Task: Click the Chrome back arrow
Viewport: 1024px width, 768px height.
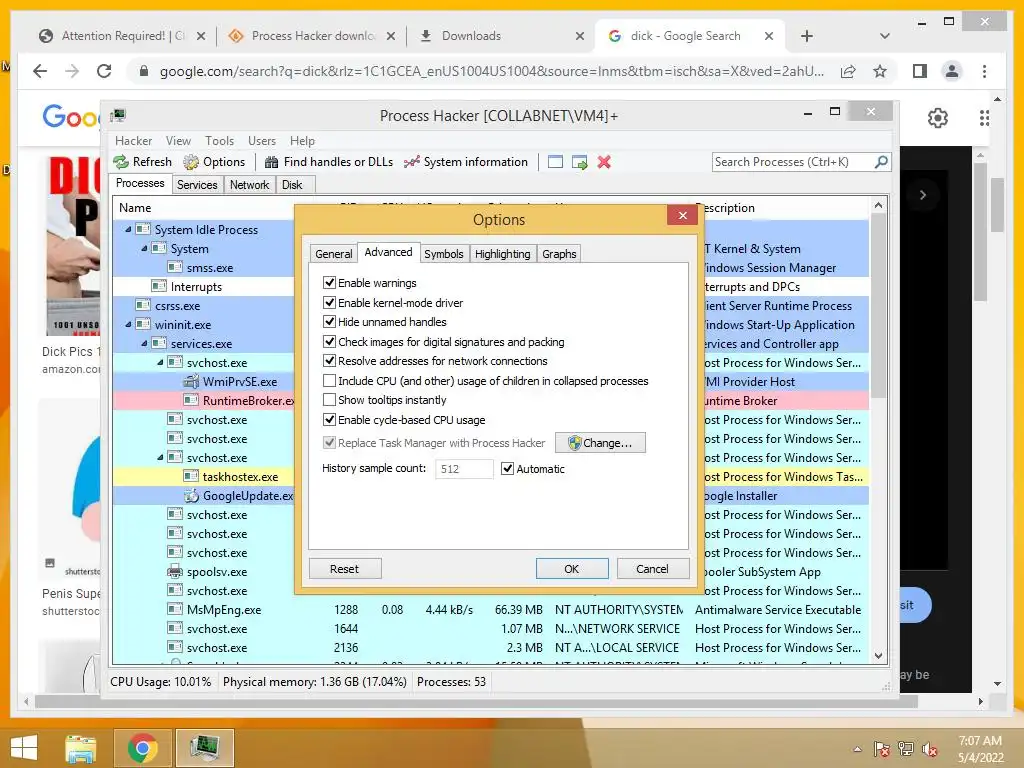Action: 40,71
